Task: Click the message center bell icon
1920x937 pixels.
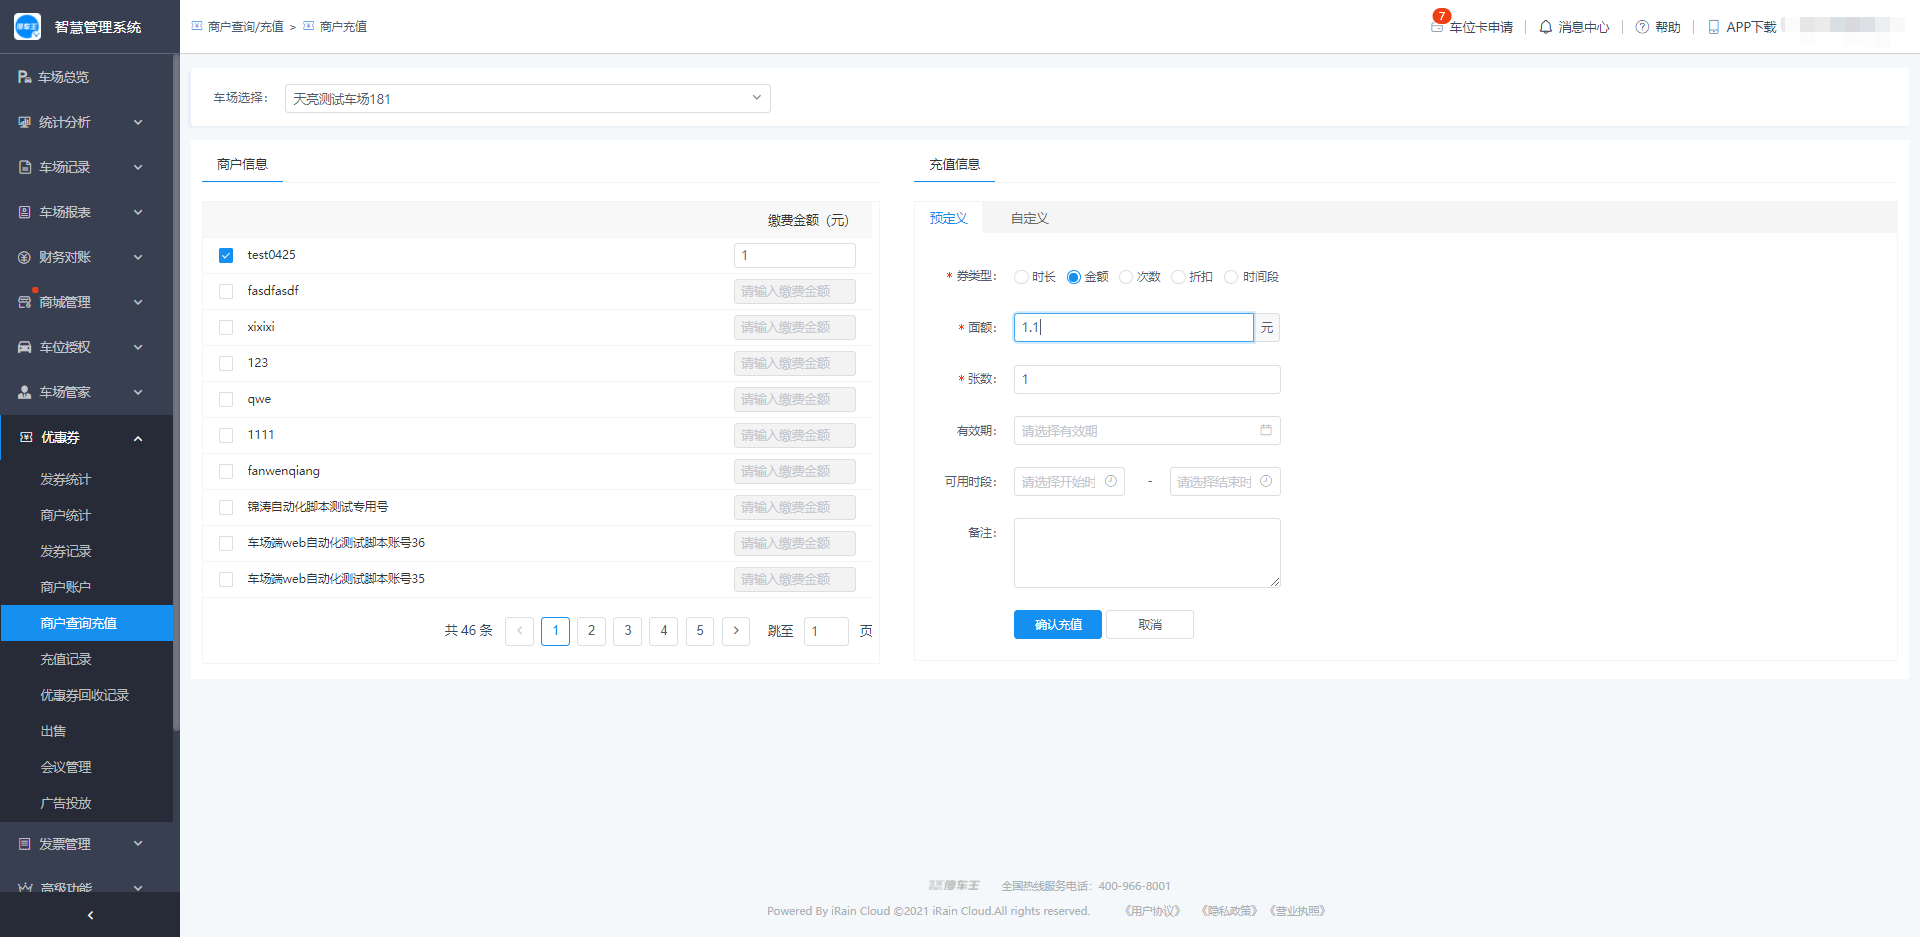Action: click(1546, 27)
